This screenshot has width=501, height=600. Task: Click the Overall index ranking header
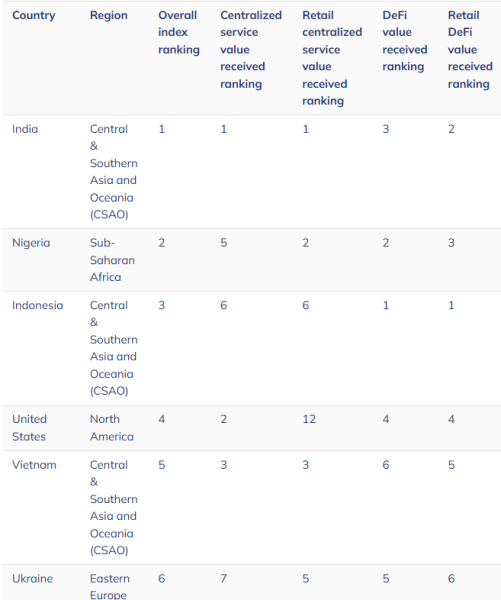point(179,33)
